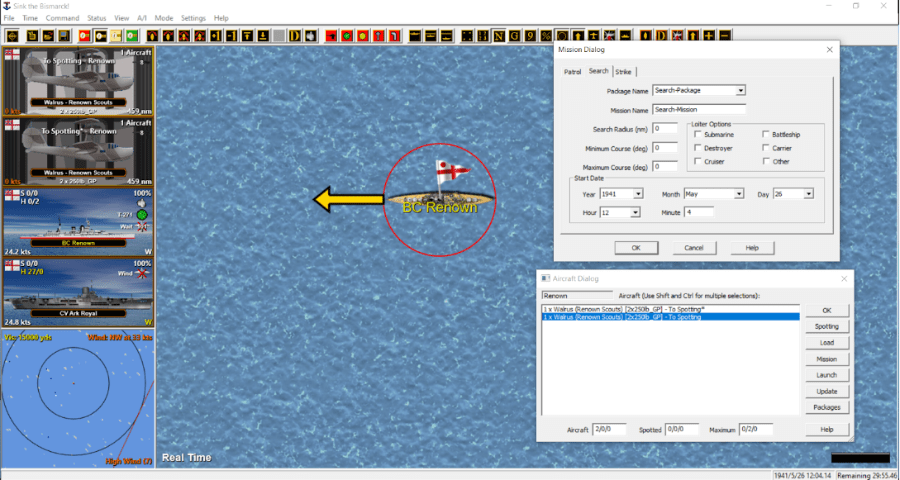
Task: Enable the Other loiter checkbox
Action: click(x=766, y=161)
